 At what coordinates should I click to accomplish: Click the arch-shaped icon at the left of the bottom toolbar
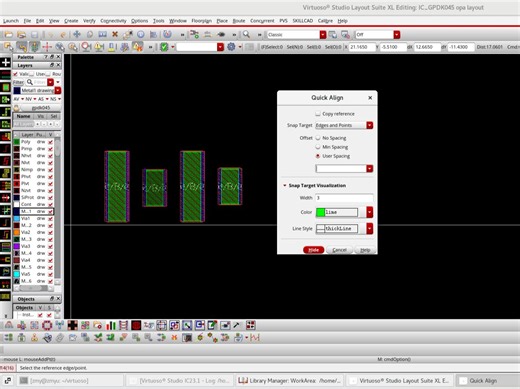point(9,325)
